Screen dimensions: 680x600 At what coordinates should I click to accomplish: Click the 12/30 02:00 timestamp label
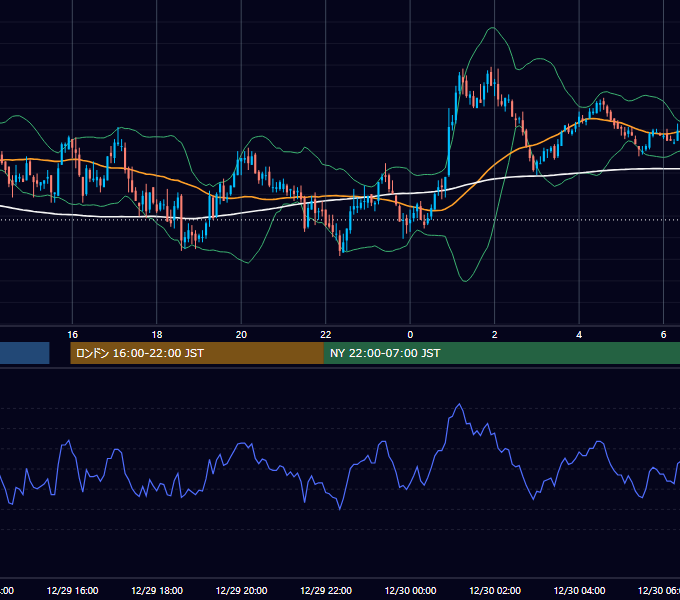tap(495, 590)
